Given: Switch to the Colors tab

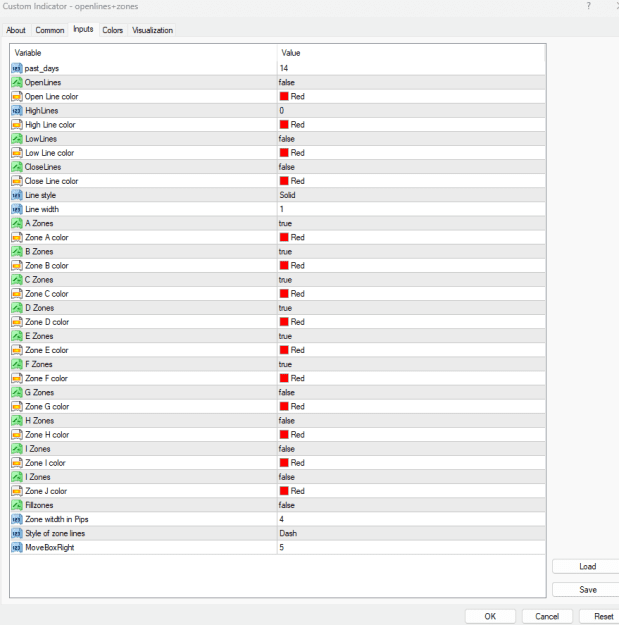Looking at the screenshot, I should point(113,30).
